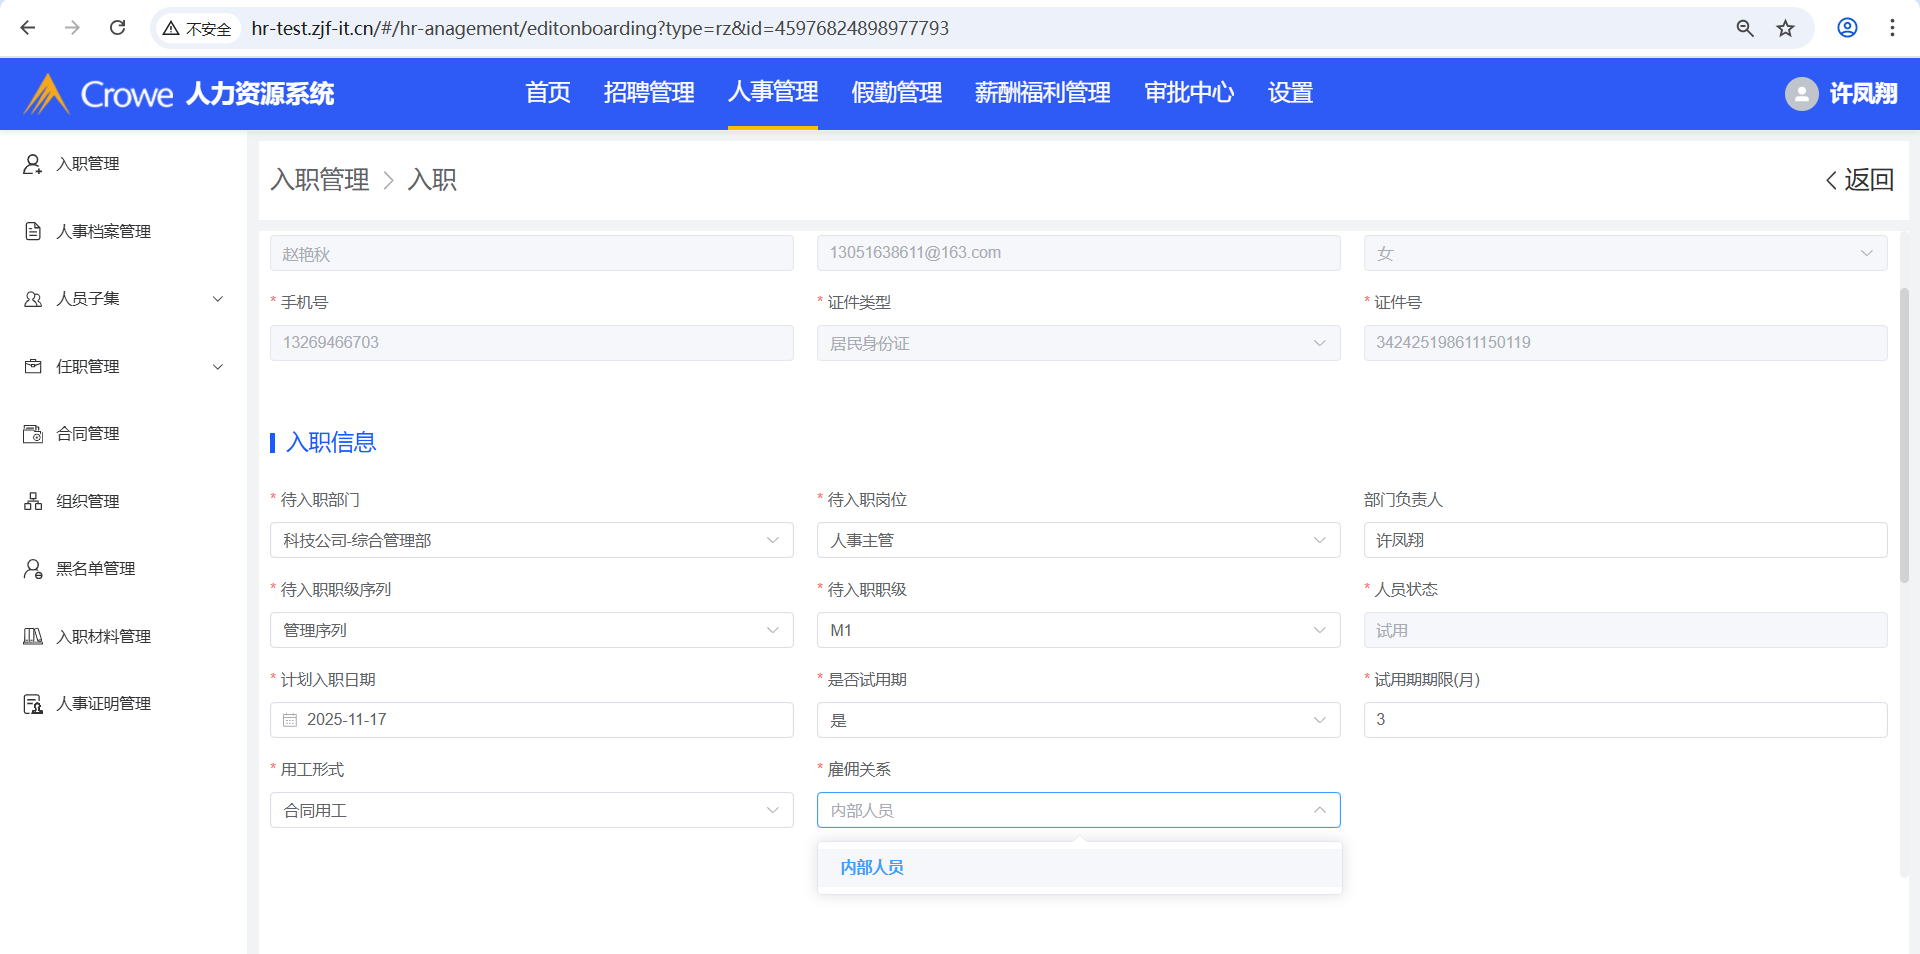Click the 黑名单管理 sidebar icon
The height and width of the screenshot is (954, 1920).
33,569
